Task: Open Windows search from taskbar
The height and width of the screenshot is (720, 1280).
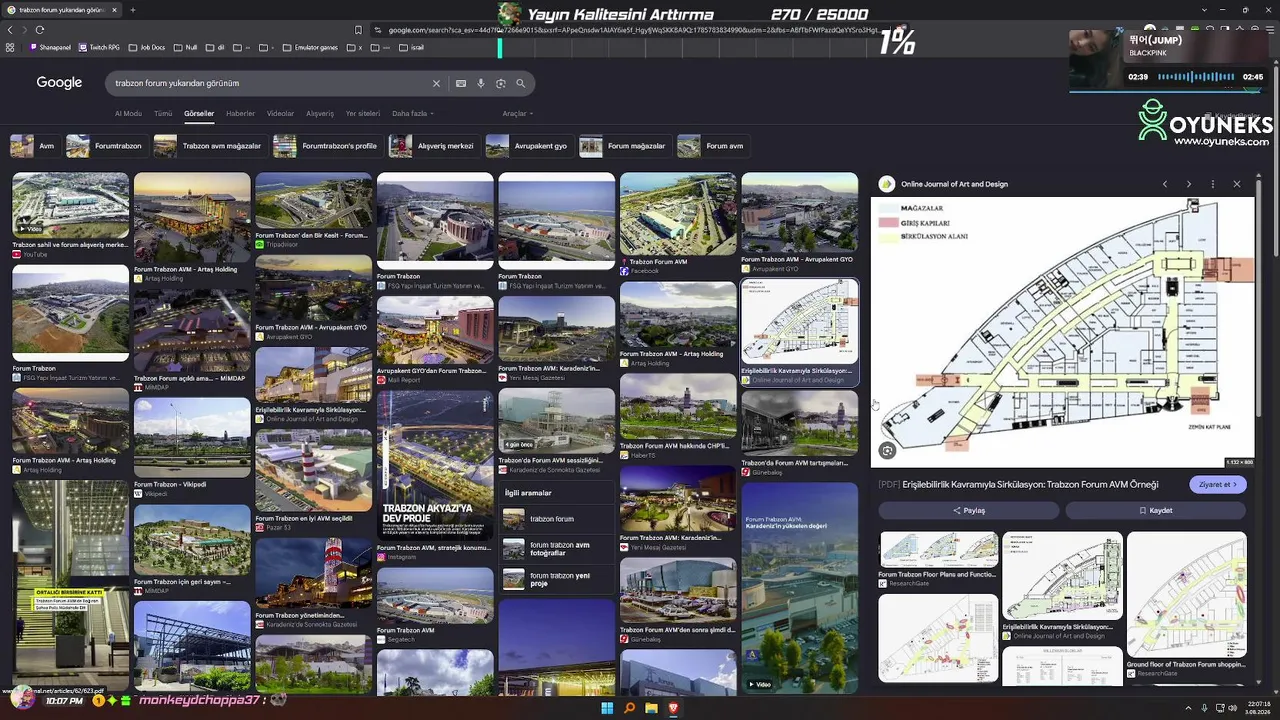Action: pyautogui.click(x=629, y=708)
